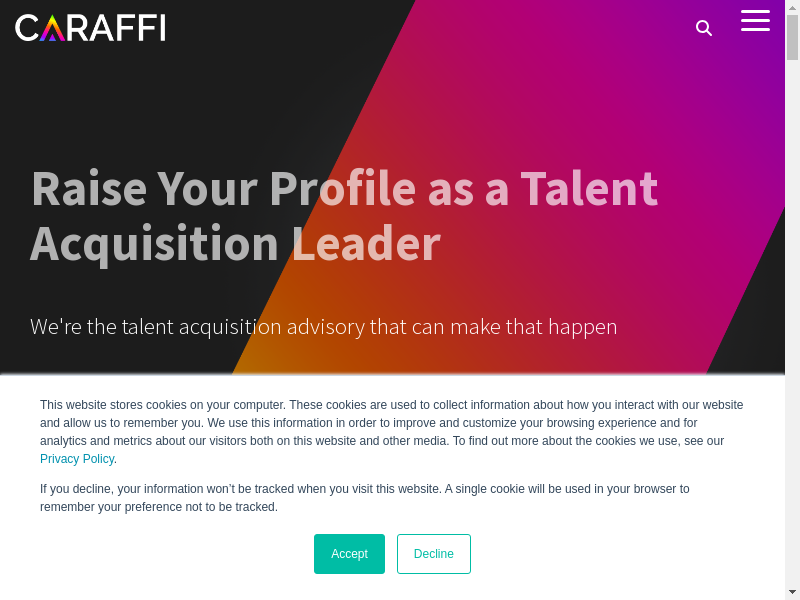Viewport: 800px width, 600px height.
Task: Click the word 'Raise' in the headline
Action: [x=88, y=189]
